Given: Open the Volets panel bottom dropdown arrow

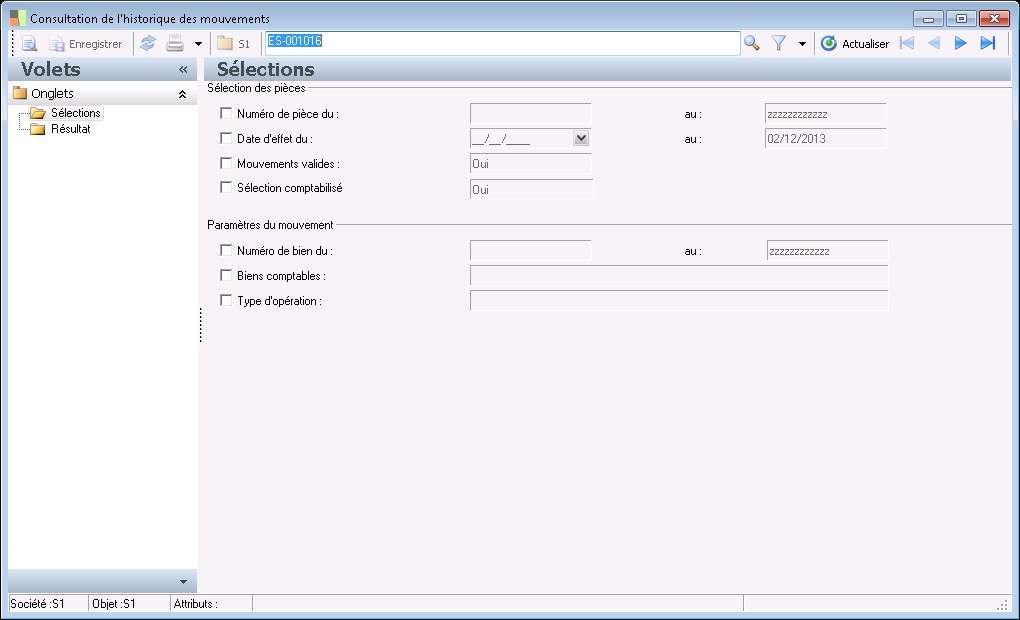Looking at the screenshot, I should point(183,582).
